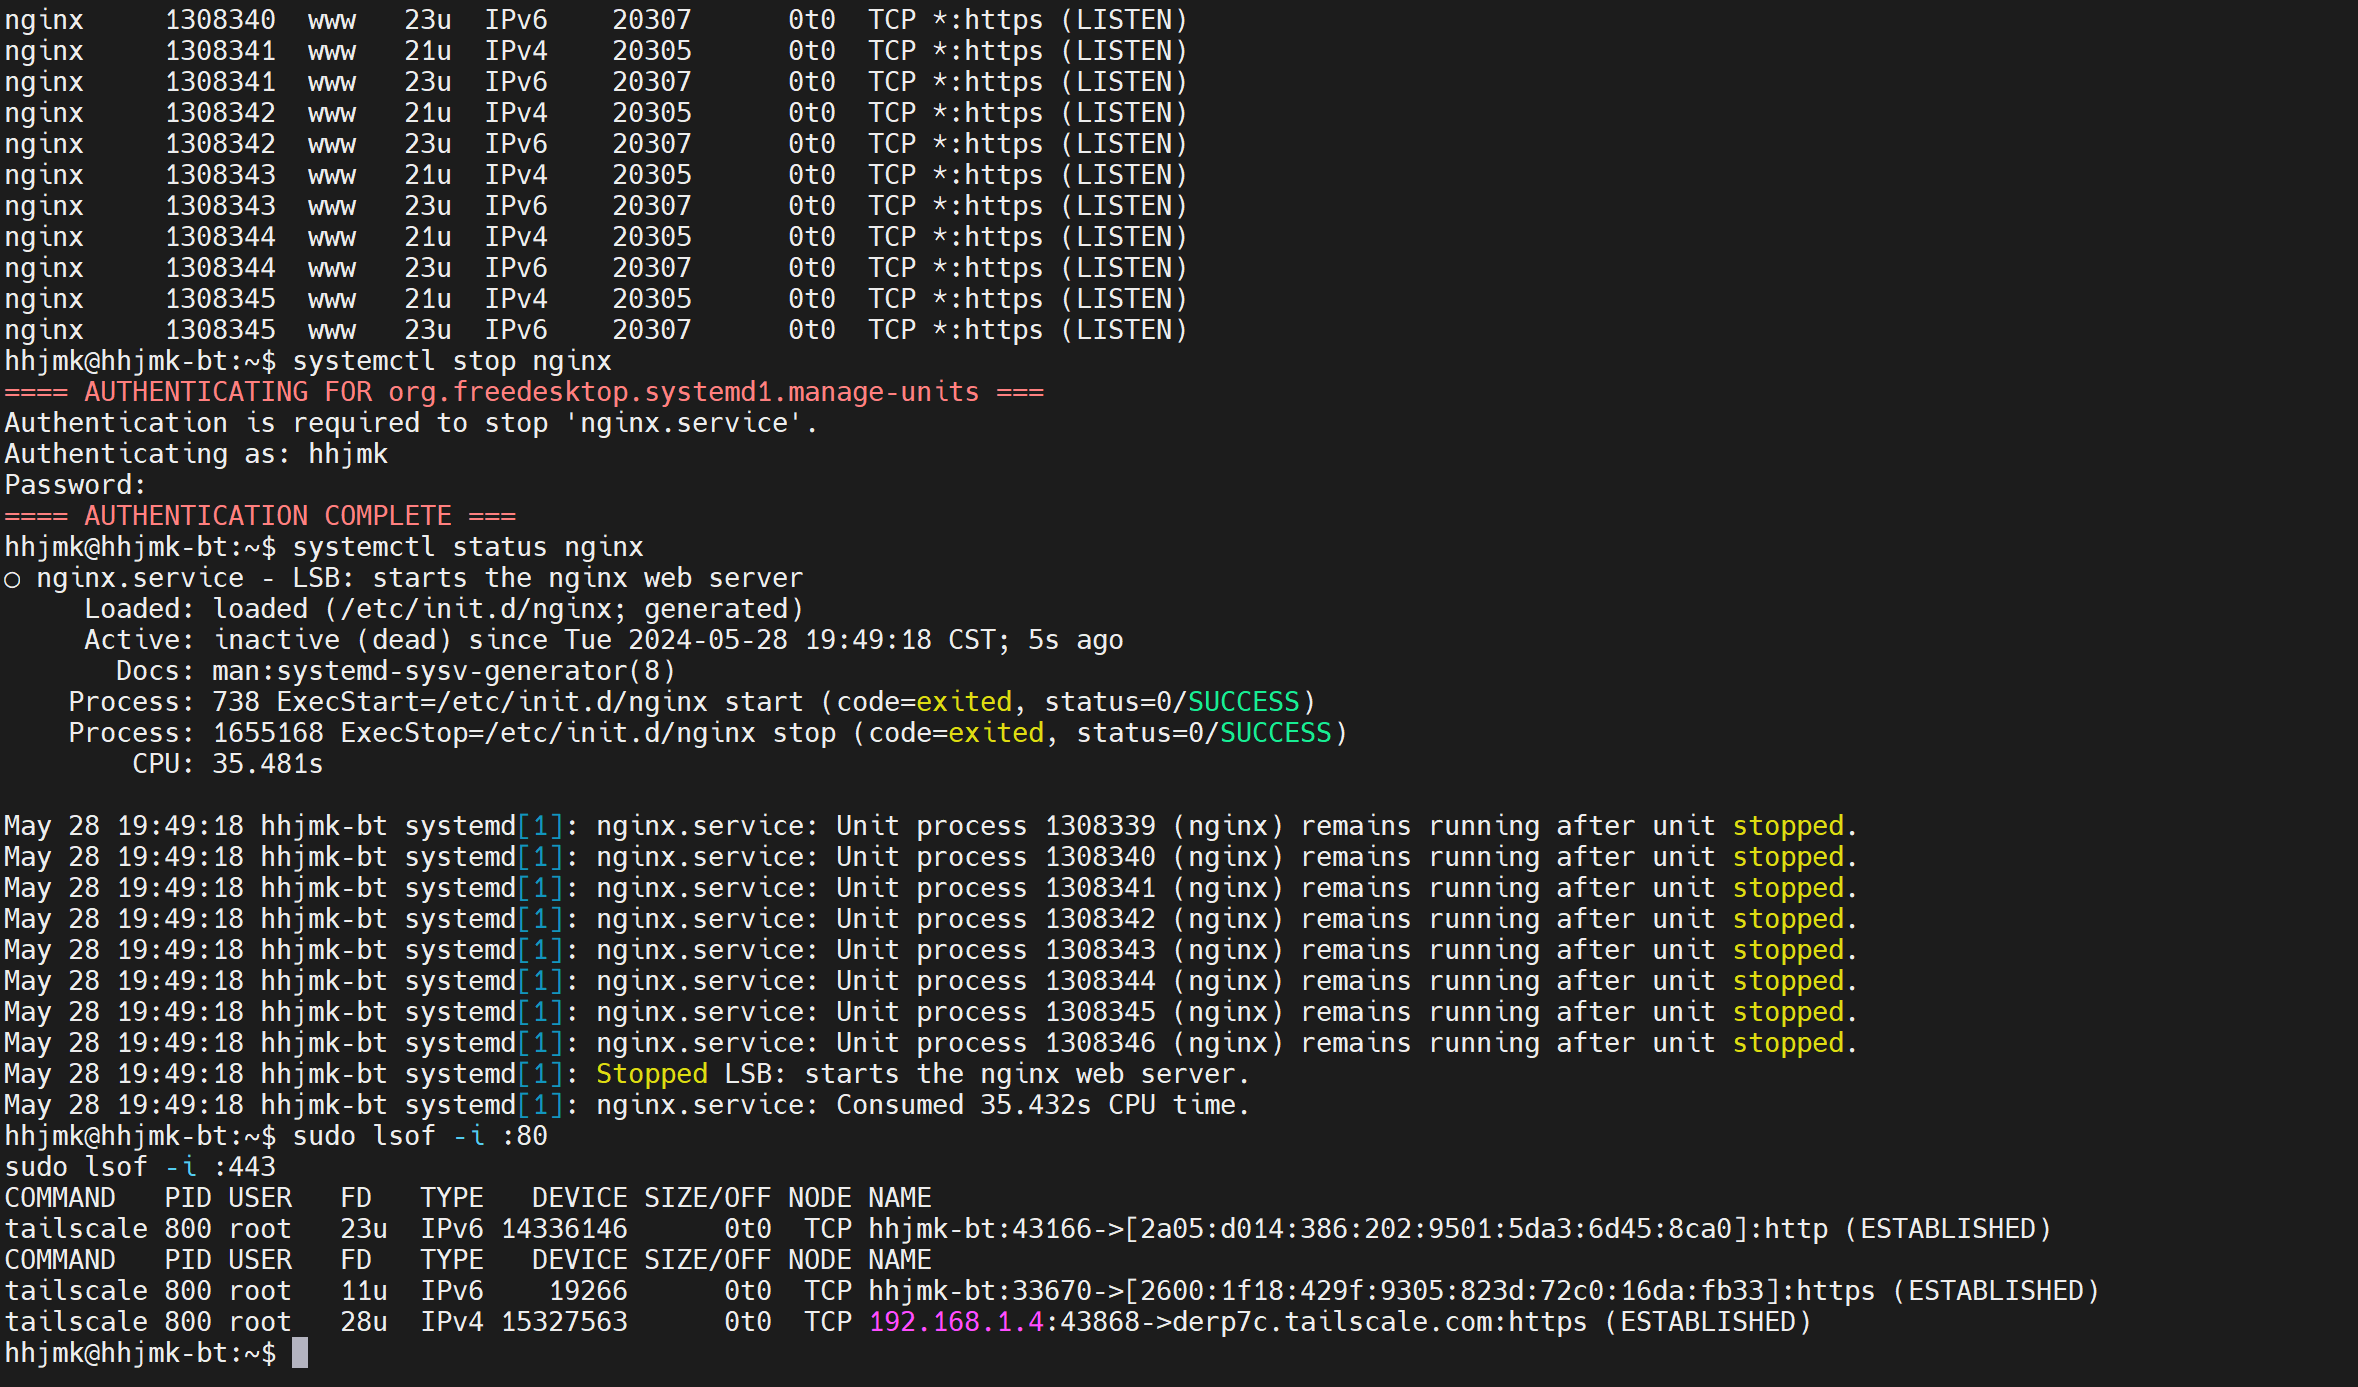Image resolution: width=2358 pixels, height=1387 pixels.
Task: Click the 'systemctl status nginx' command
Action: pyautogui.click(x=468, y=547)
